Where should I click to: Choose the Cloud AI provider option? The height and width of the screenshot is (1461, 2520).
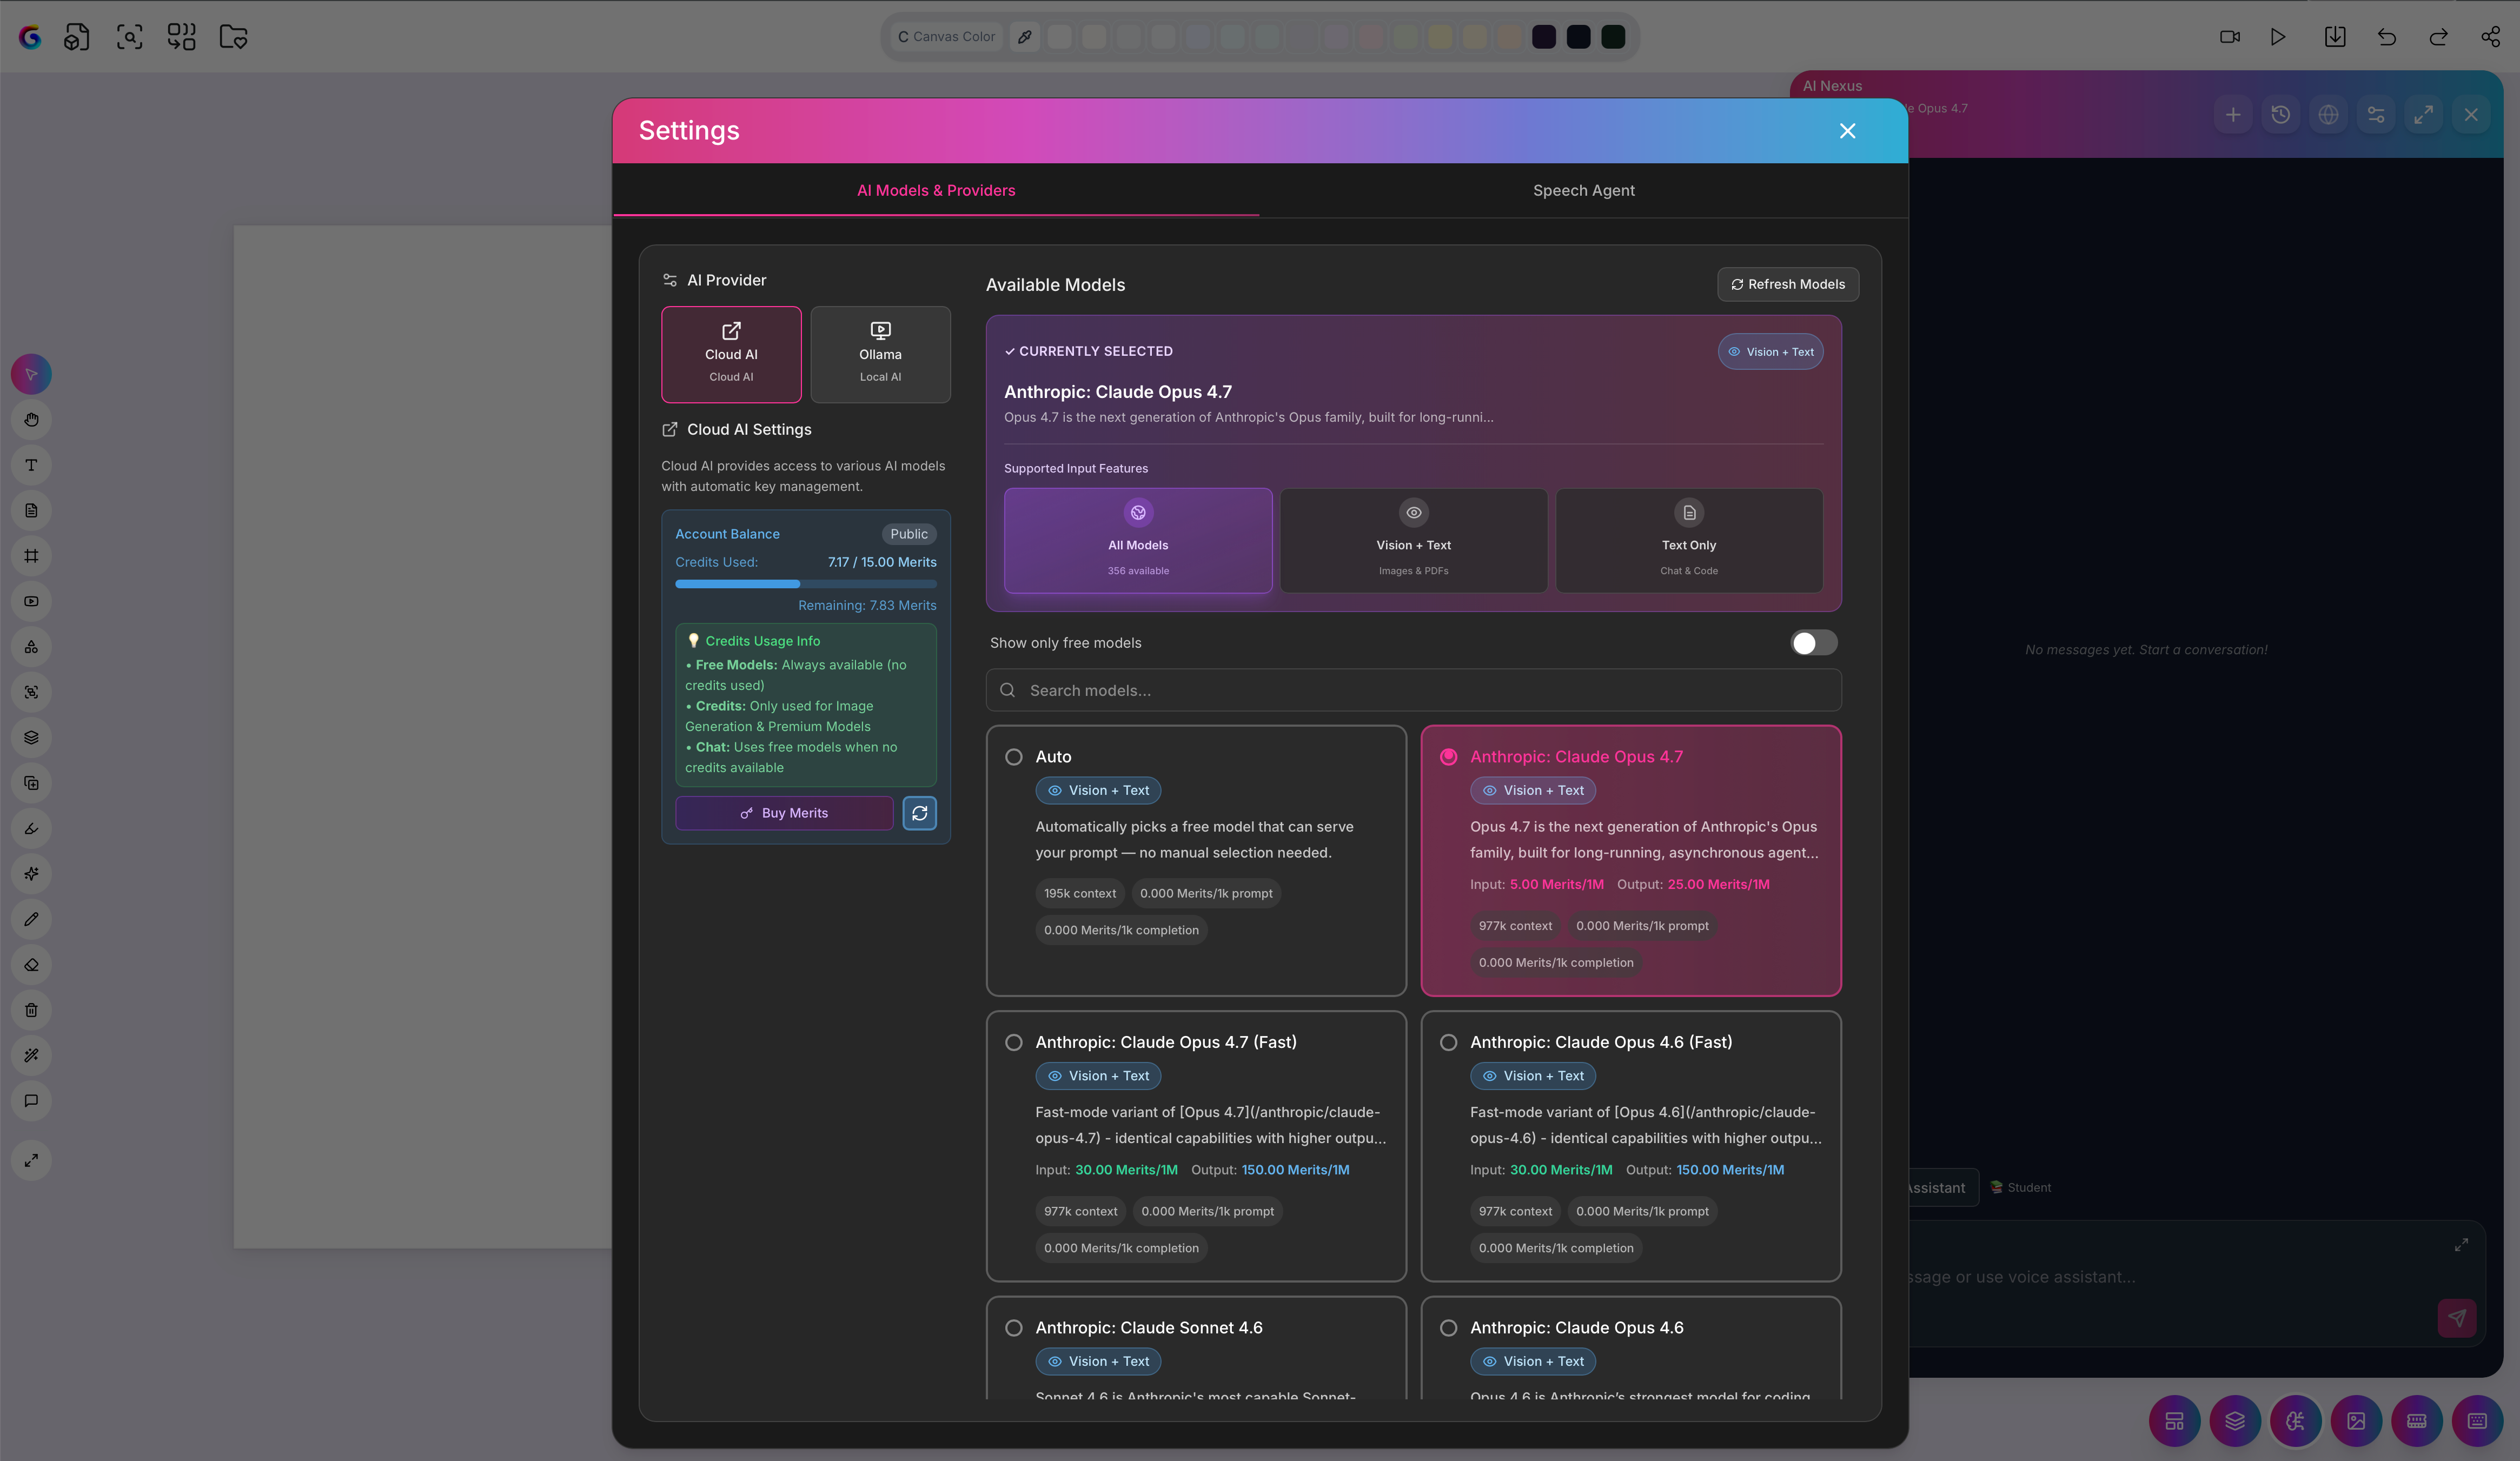731,355
